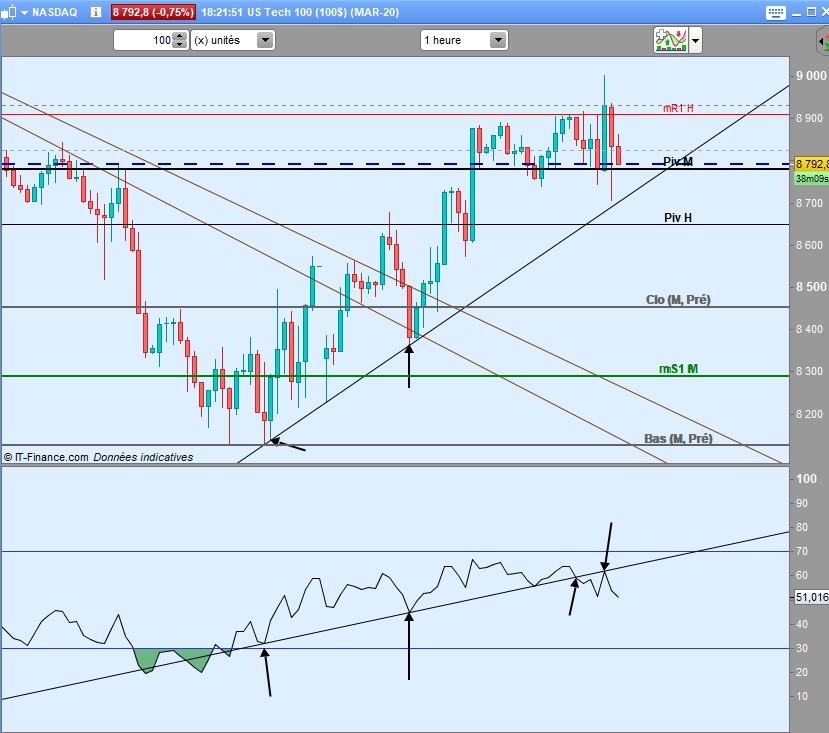
Task: Click the RSI value label 51,016
Action: [812, 597]
